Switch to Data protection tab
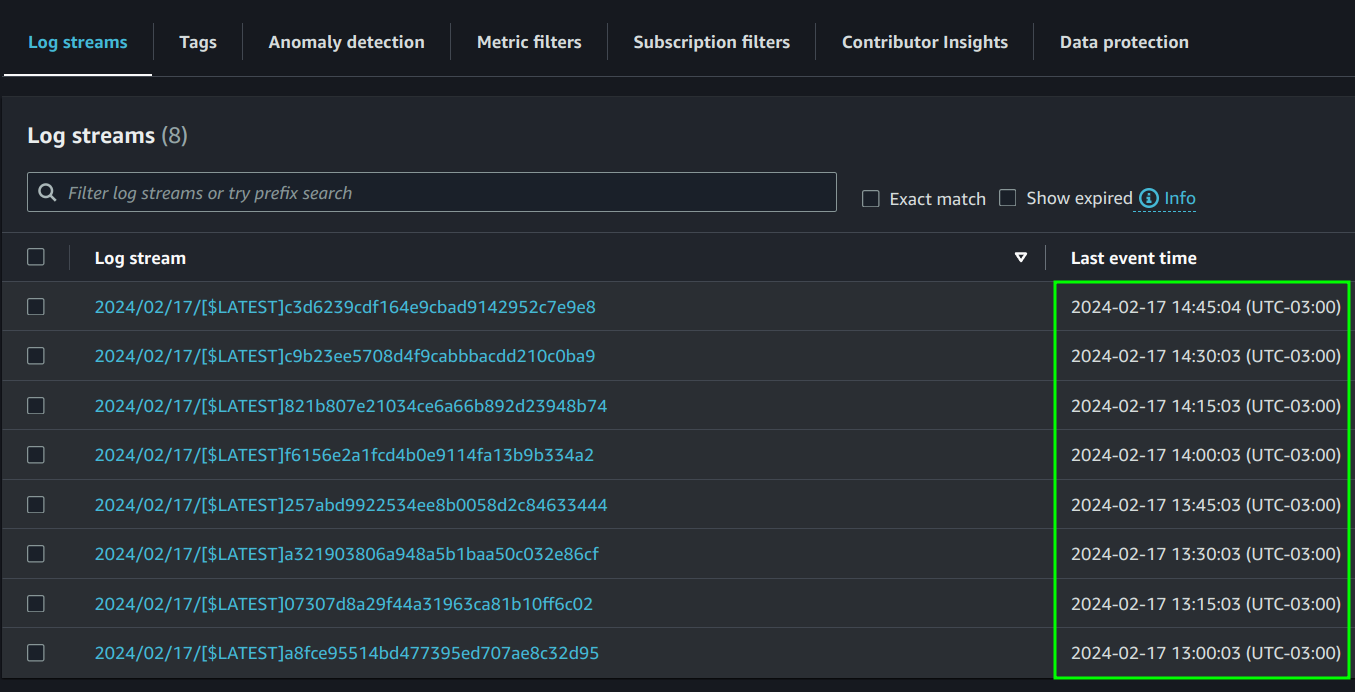Screen dimensions: 1355x692 (1124, 42)
